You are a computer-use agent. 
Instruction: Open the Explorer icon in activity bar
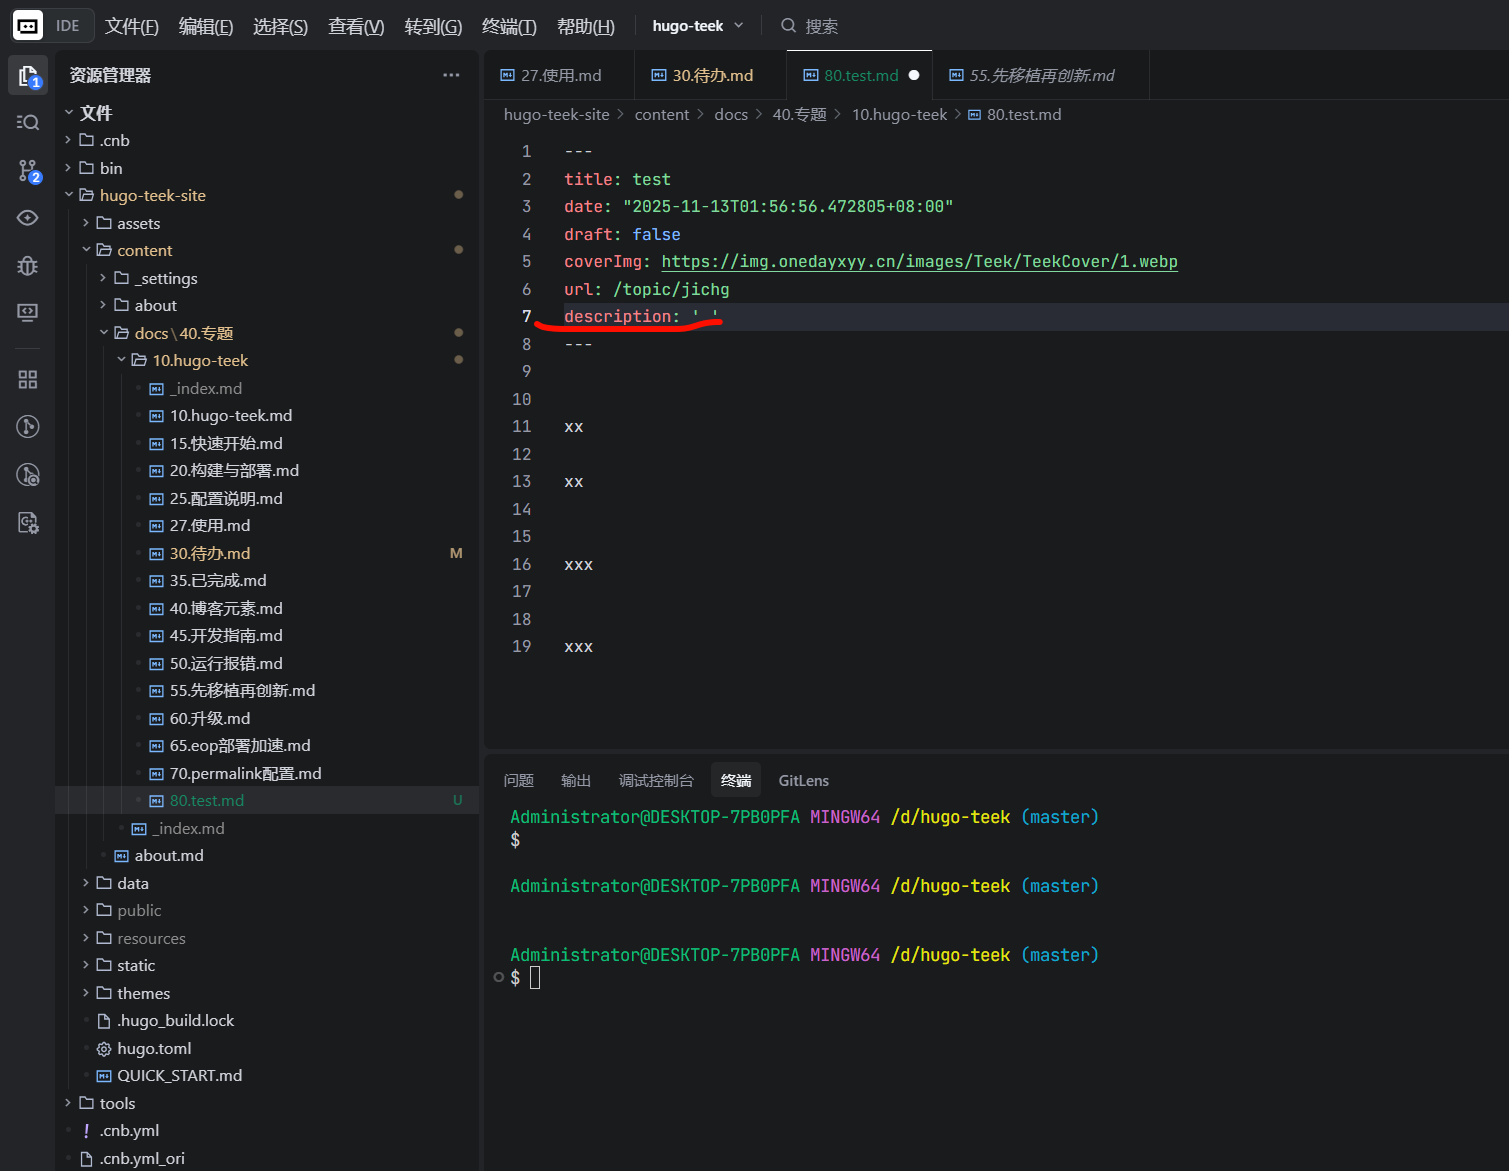(28, 76)
